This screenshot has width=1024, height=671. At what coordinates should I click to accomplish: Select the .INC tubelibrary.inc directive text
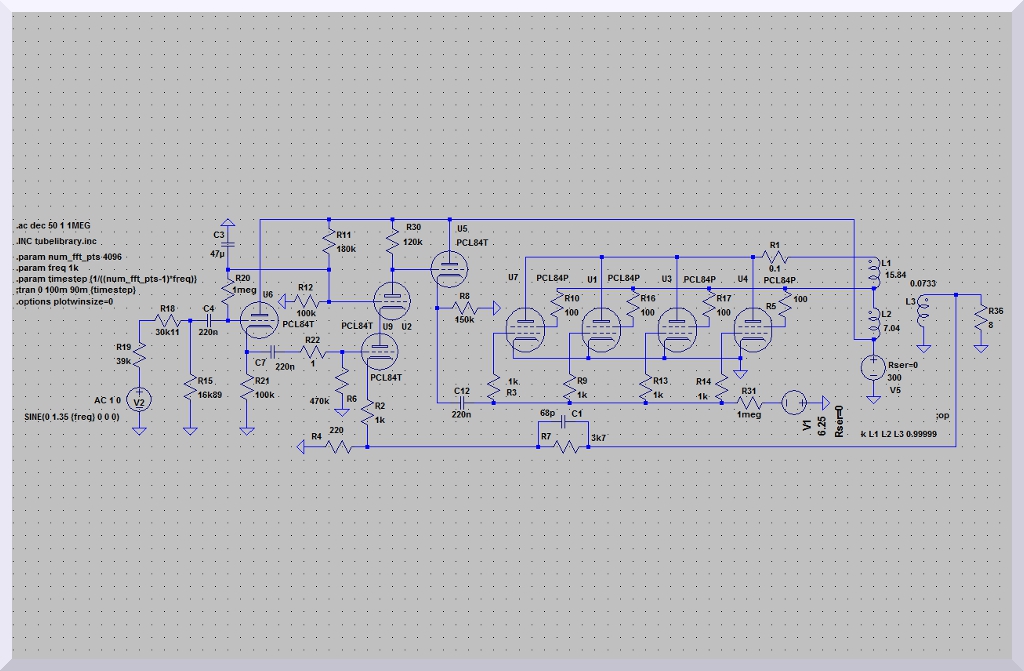point(57,241)
